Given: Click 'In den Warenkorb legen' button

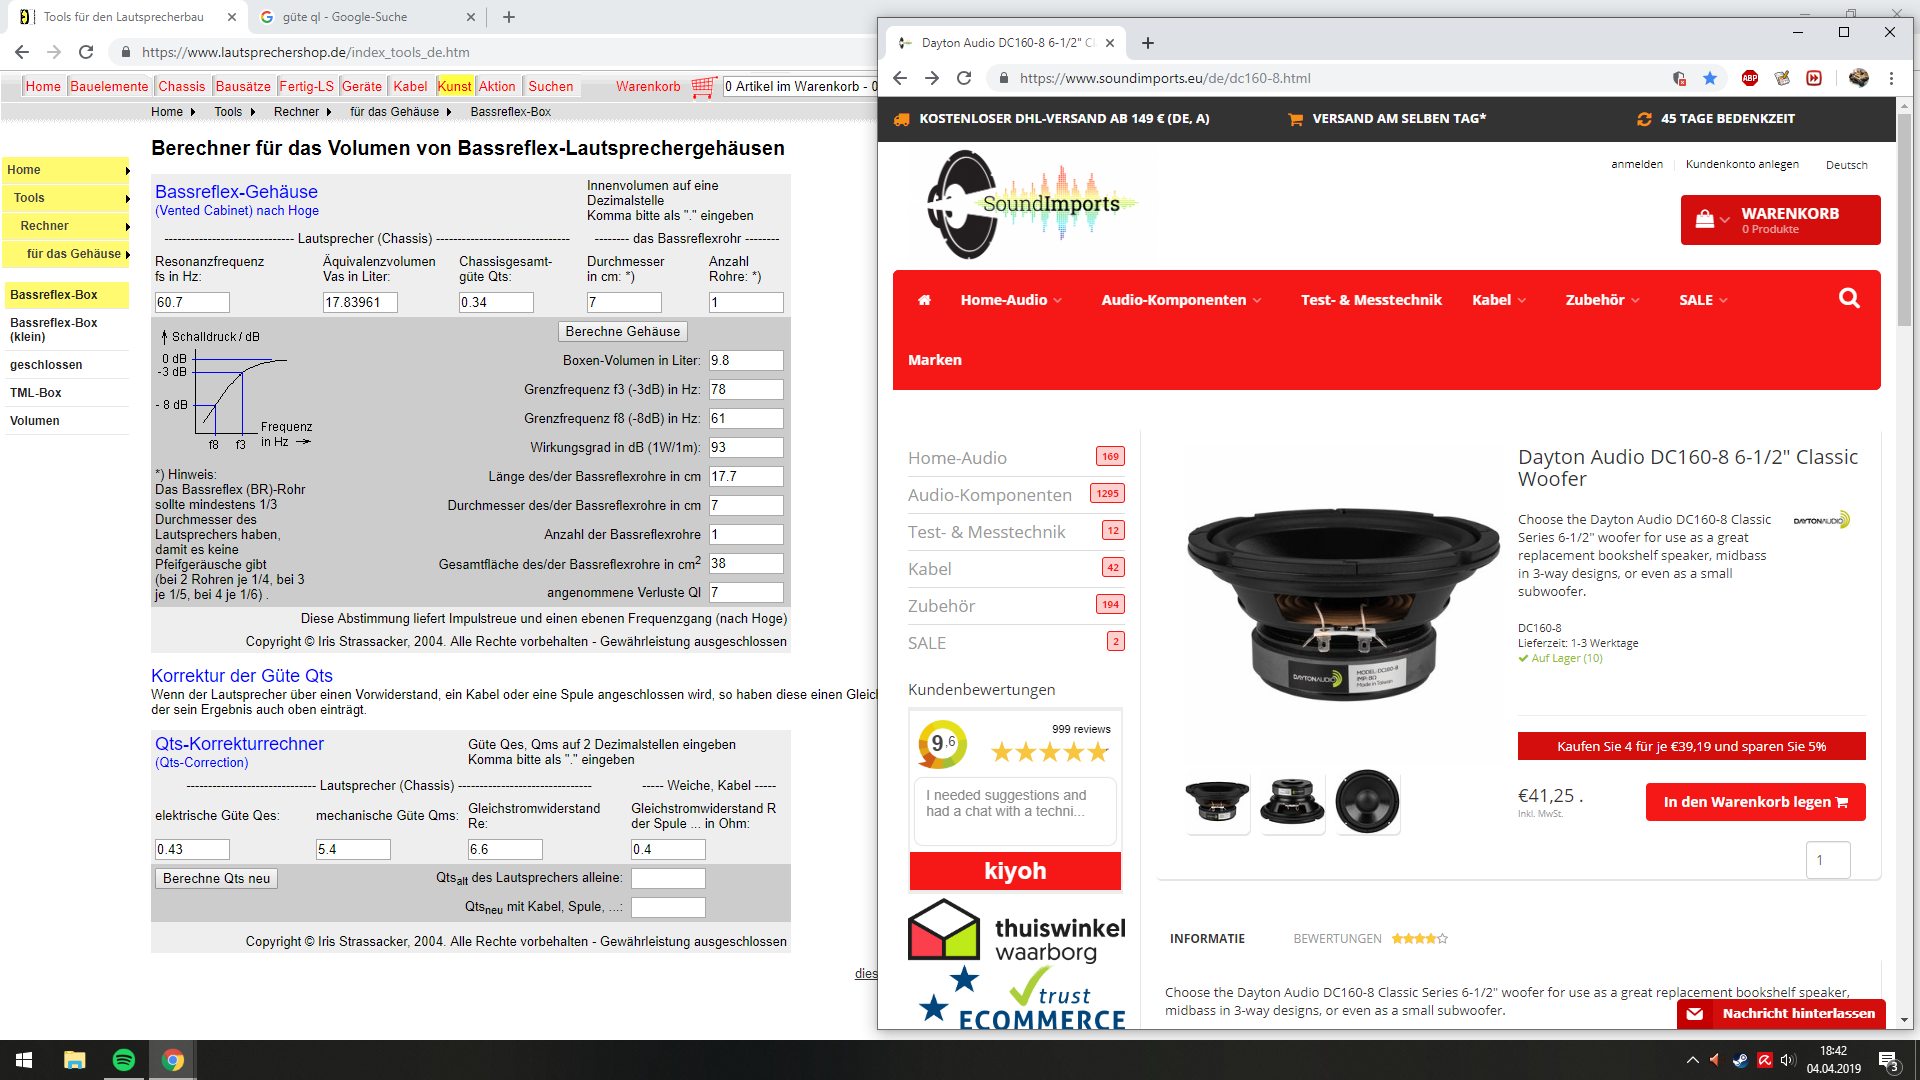Looking at the screenshot, I should [1755, 802].
